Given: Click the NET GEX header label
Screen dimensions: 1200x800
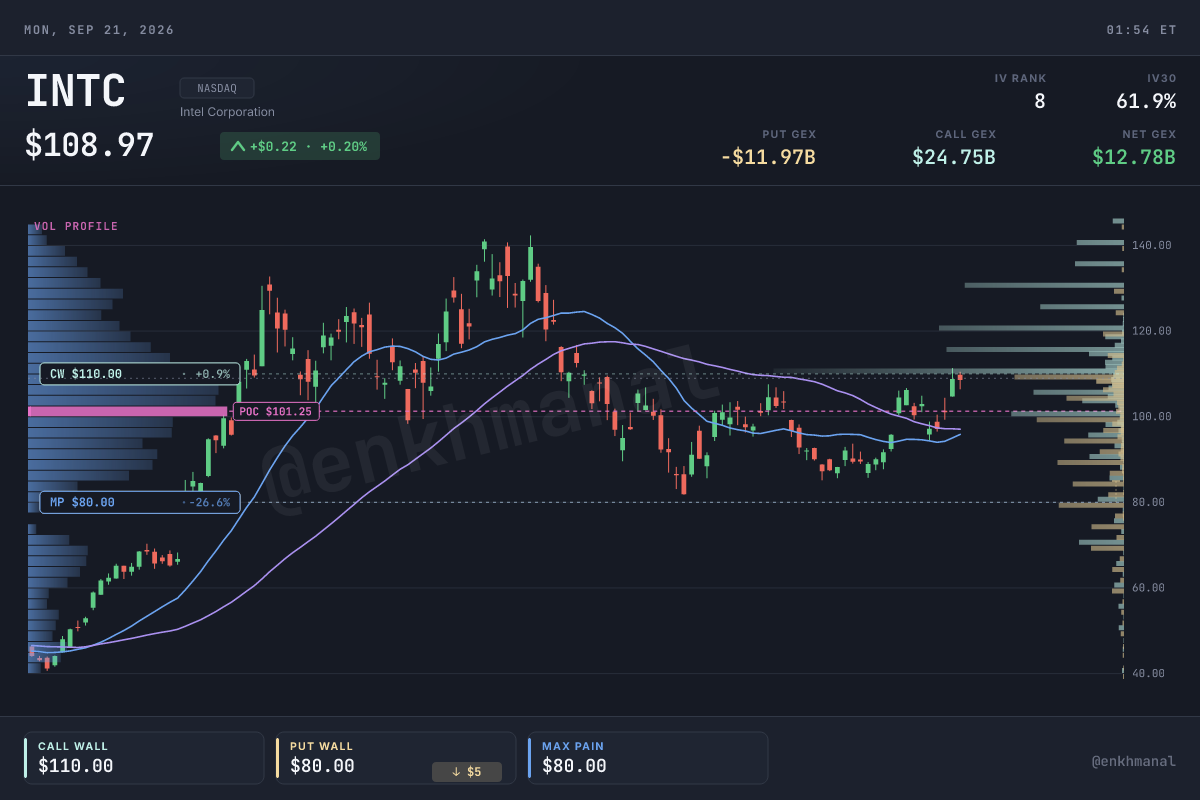Looking at the screenshot, I should [1149, 134].
